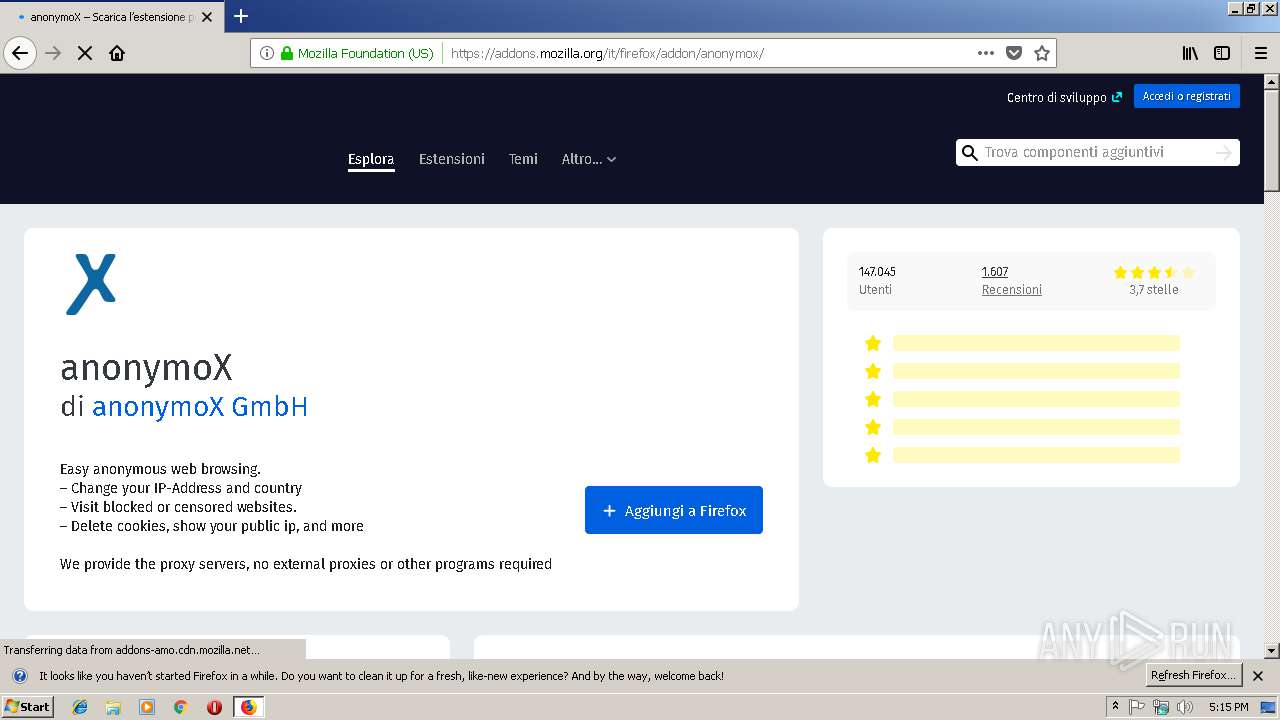Click the volume tray icon
This screenshot has width=1280, height=720.
tap(1185, 707)
